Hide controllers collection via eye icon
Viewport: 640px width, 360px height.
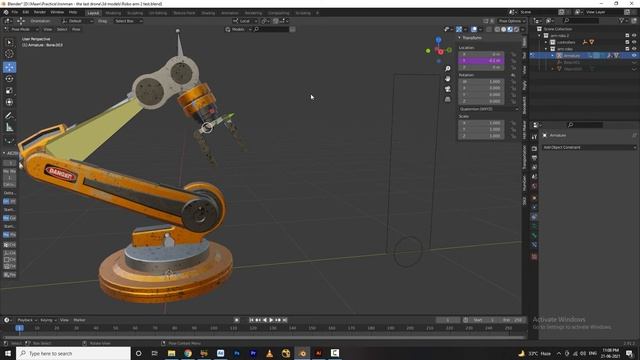point(634,42)
